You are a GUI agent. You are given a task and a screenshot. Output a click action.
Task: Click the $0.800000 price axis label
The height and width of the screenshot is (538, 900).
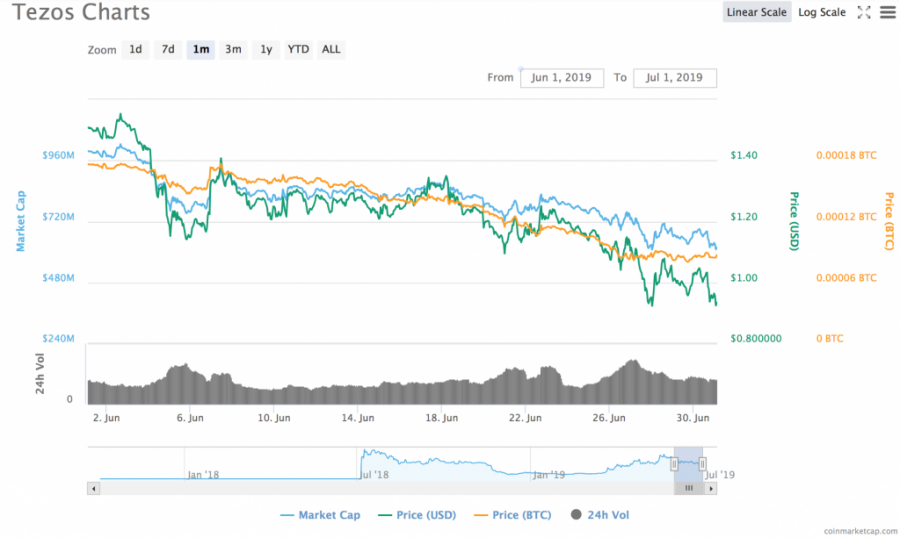click(756, 339)
